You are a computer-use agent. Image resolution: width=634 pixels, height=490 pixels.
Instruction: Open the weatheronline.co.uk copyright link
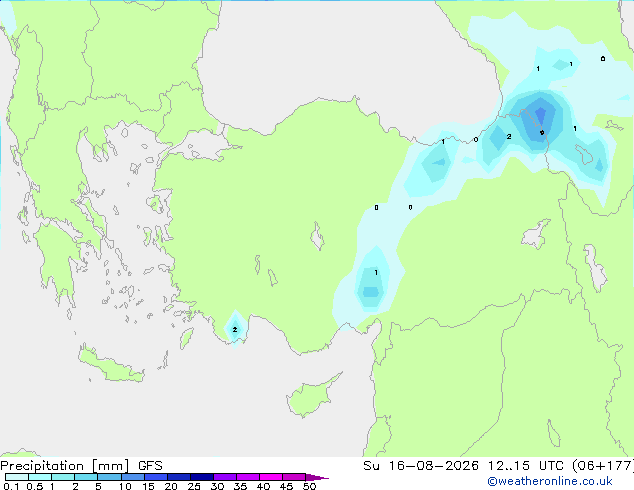pyautogui.click(x=550, y=481)
